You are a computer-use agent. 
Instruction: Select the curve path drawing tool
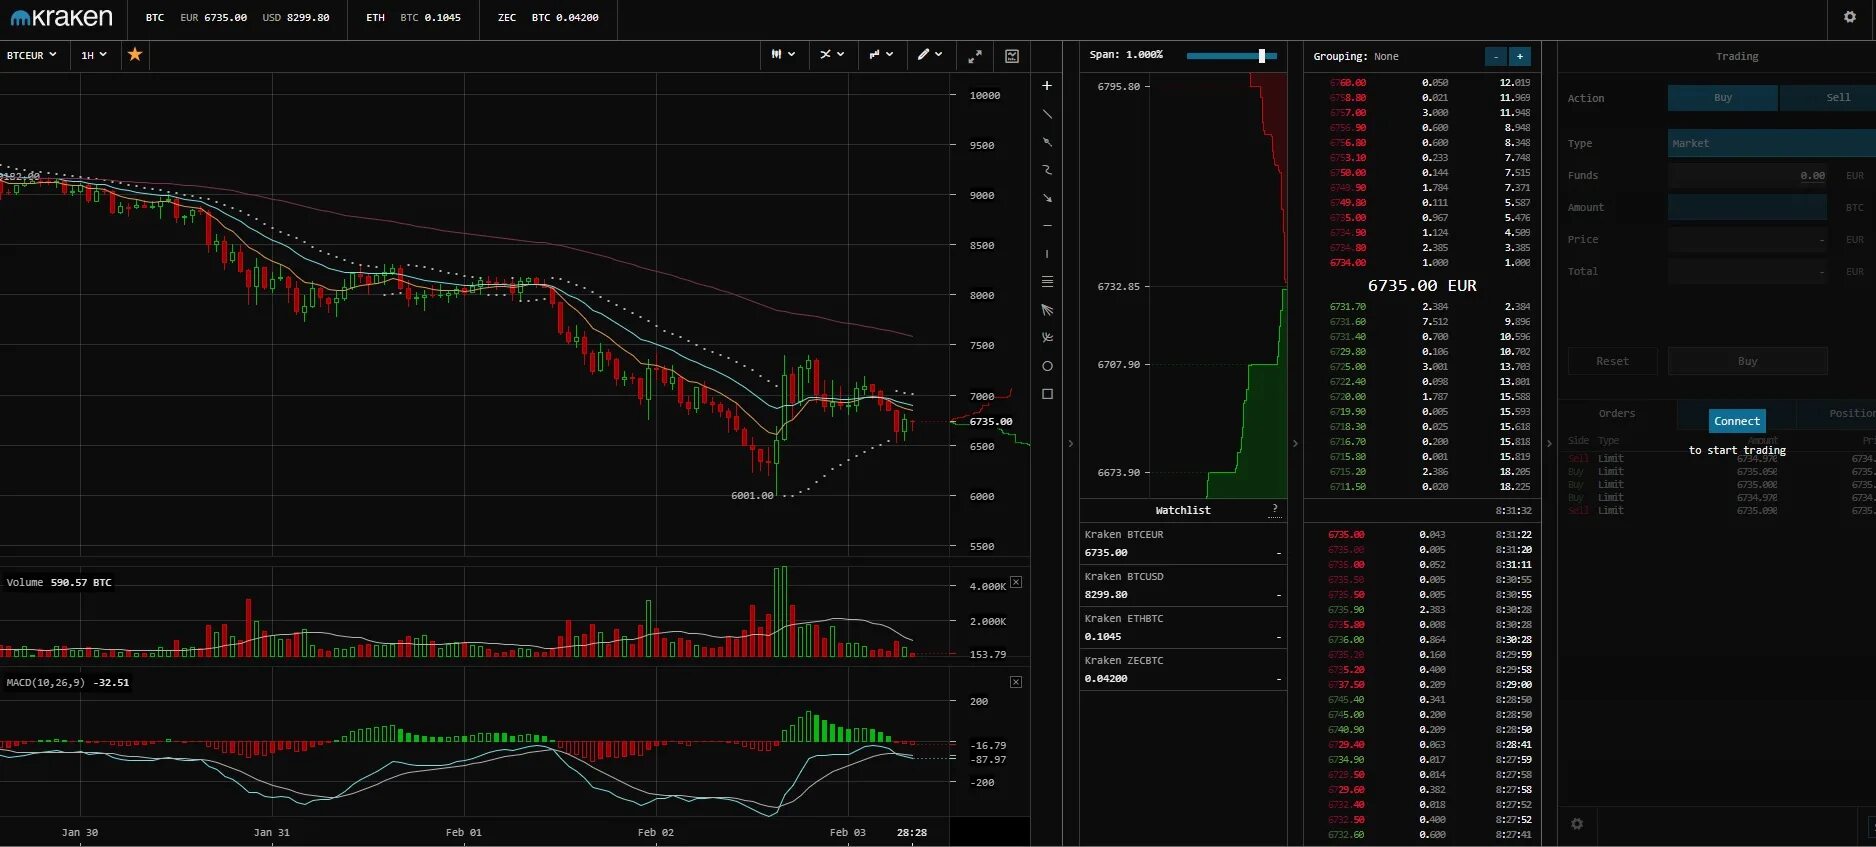click(1047, 170)
